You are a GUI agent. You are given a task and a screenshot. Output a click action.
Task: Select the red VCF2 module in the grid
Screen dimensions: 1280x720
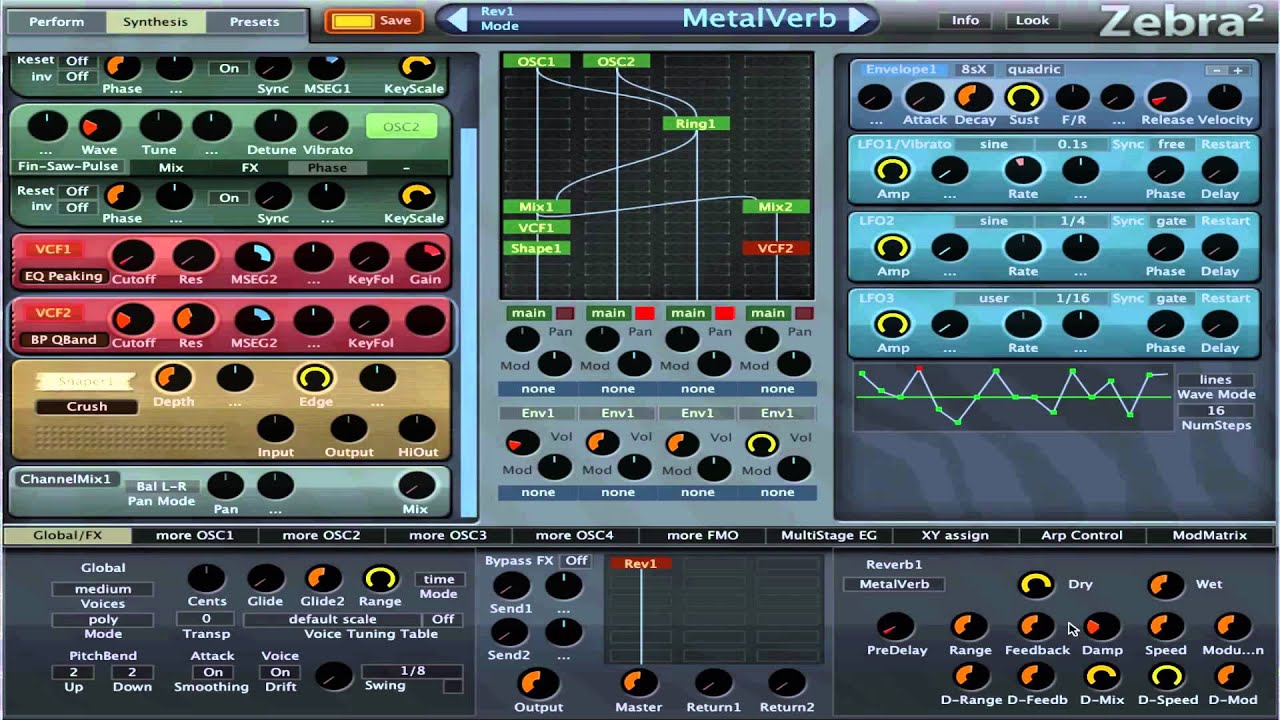click(x=776, y=249)
